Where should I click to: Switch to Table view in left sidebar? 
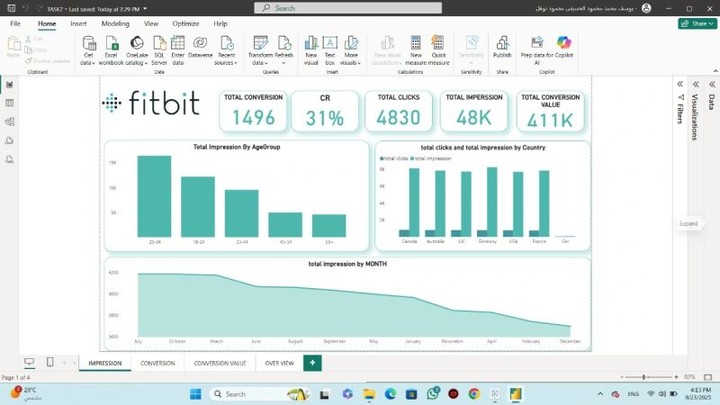(10, 103)
